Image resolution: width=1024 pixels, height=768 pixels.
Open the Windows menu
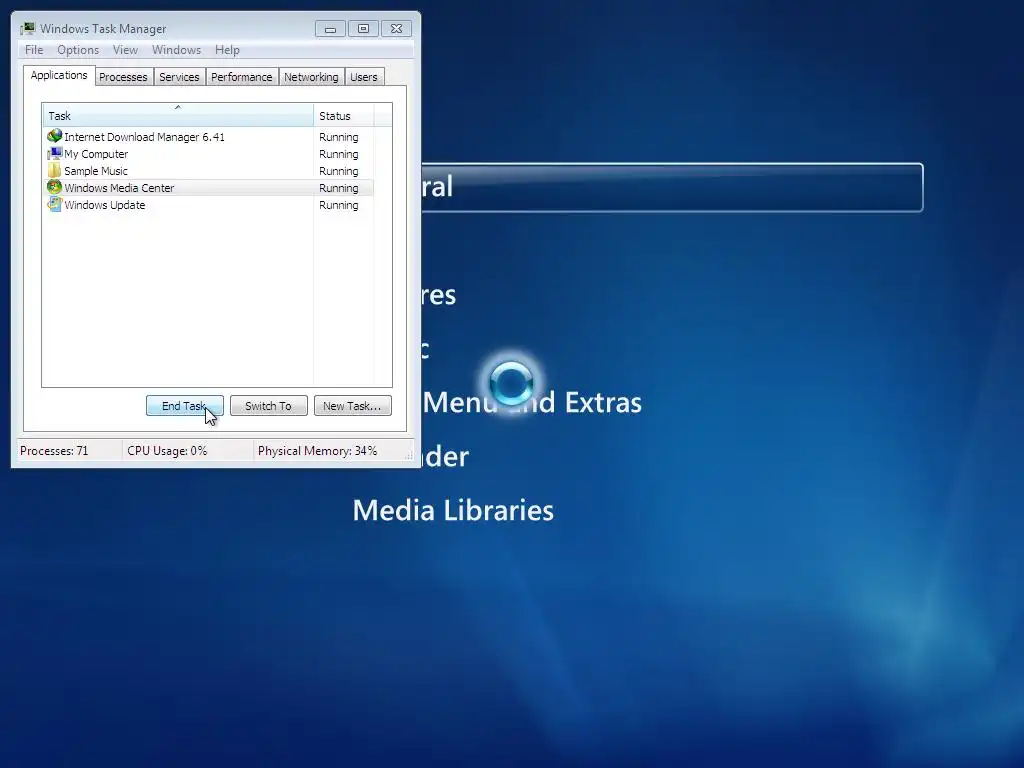[176, 50]
